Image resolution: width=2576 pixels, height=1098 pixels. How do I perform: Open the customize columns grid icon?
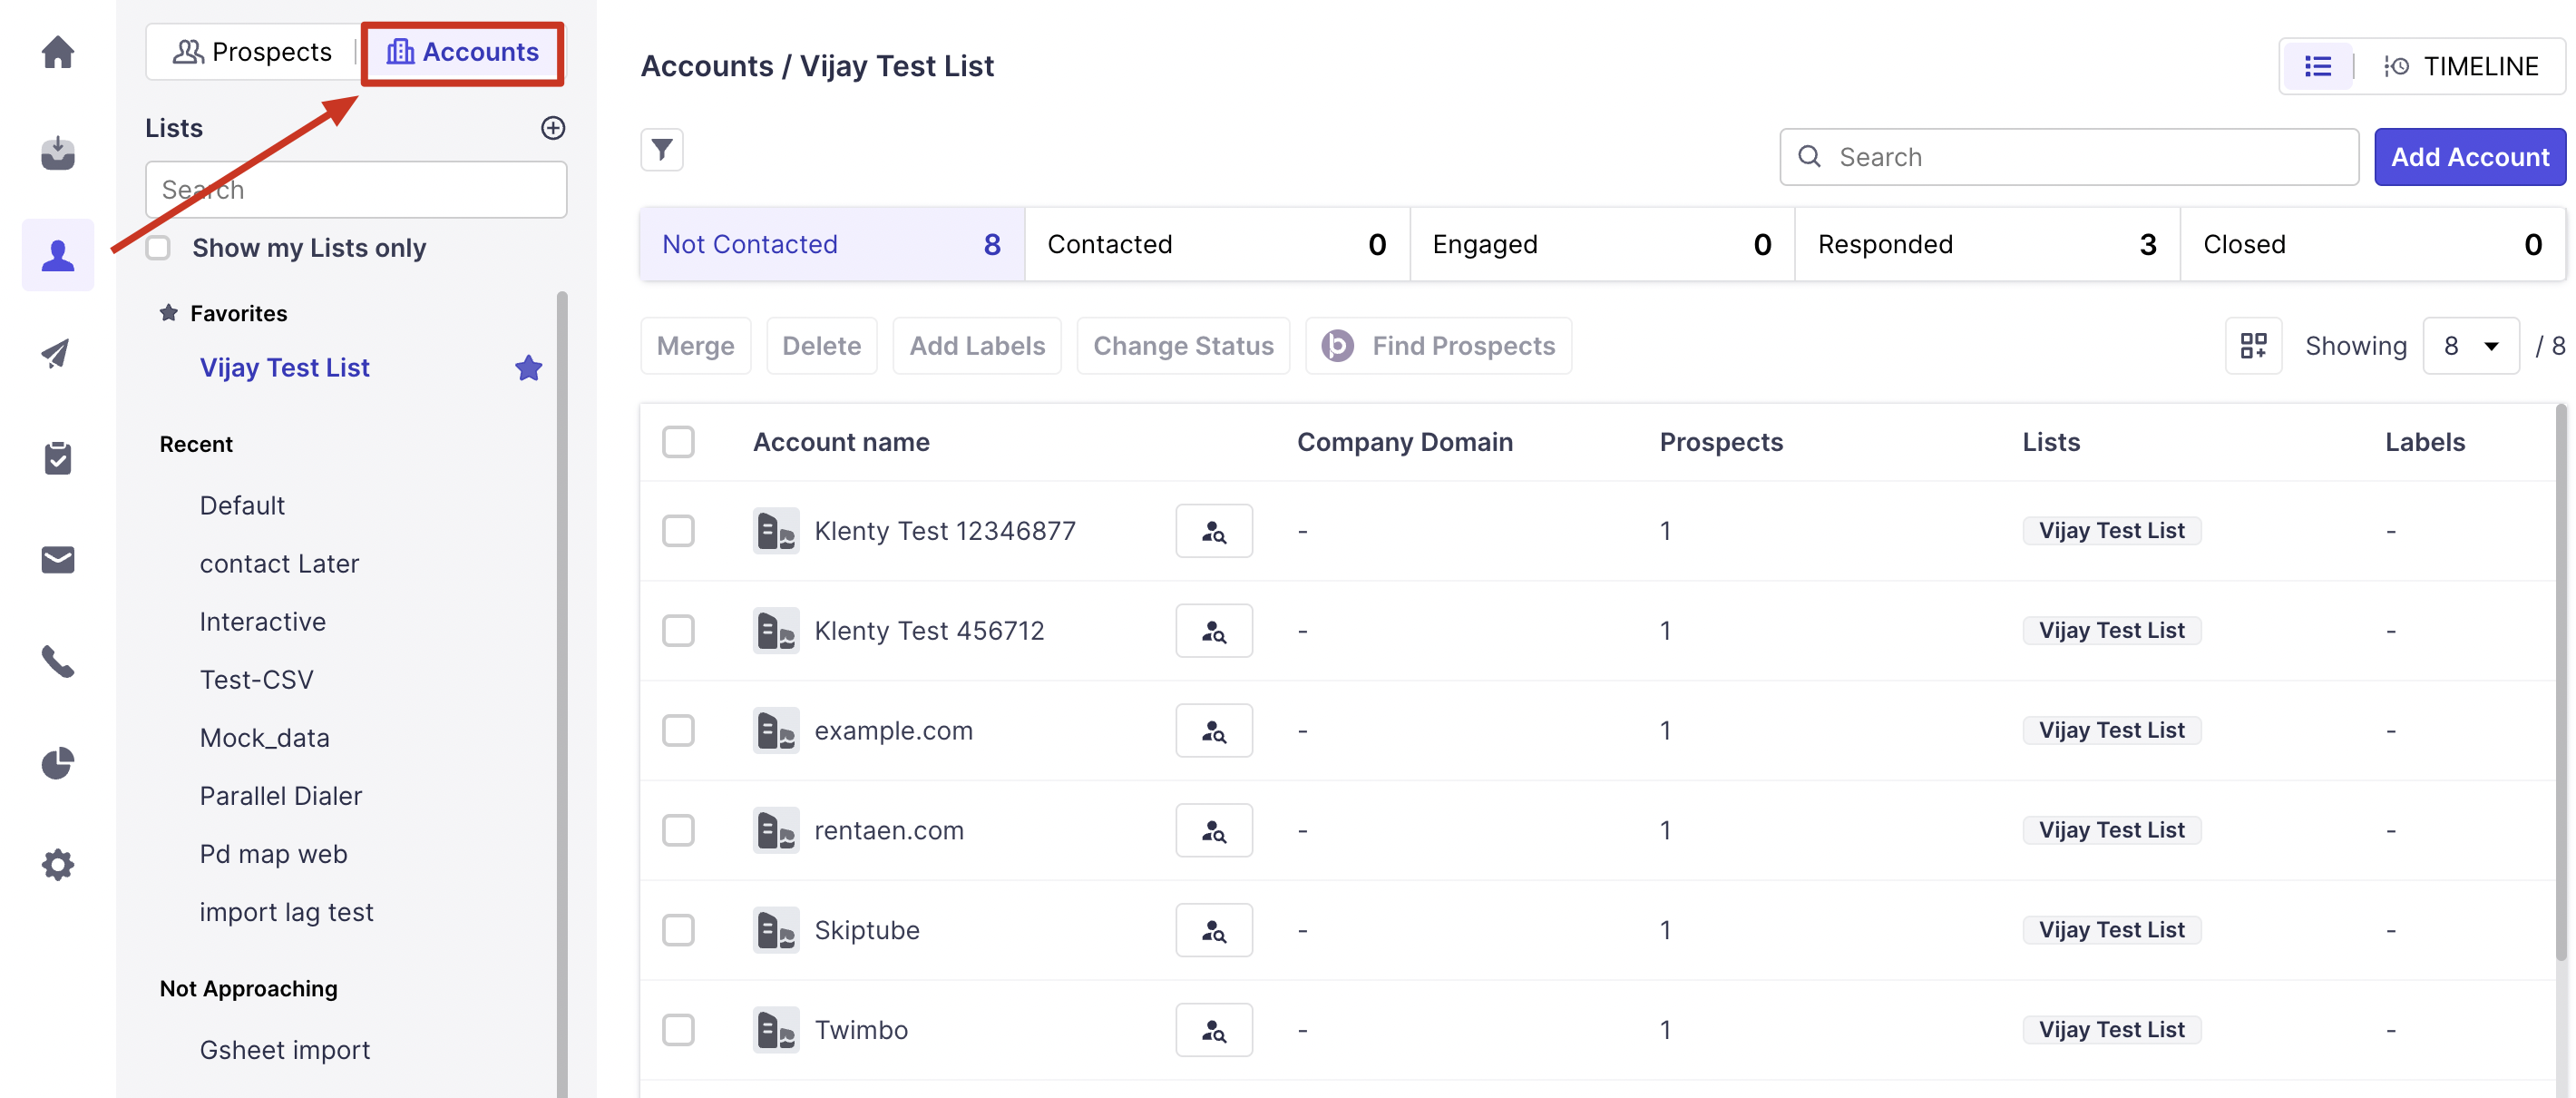2252,346
